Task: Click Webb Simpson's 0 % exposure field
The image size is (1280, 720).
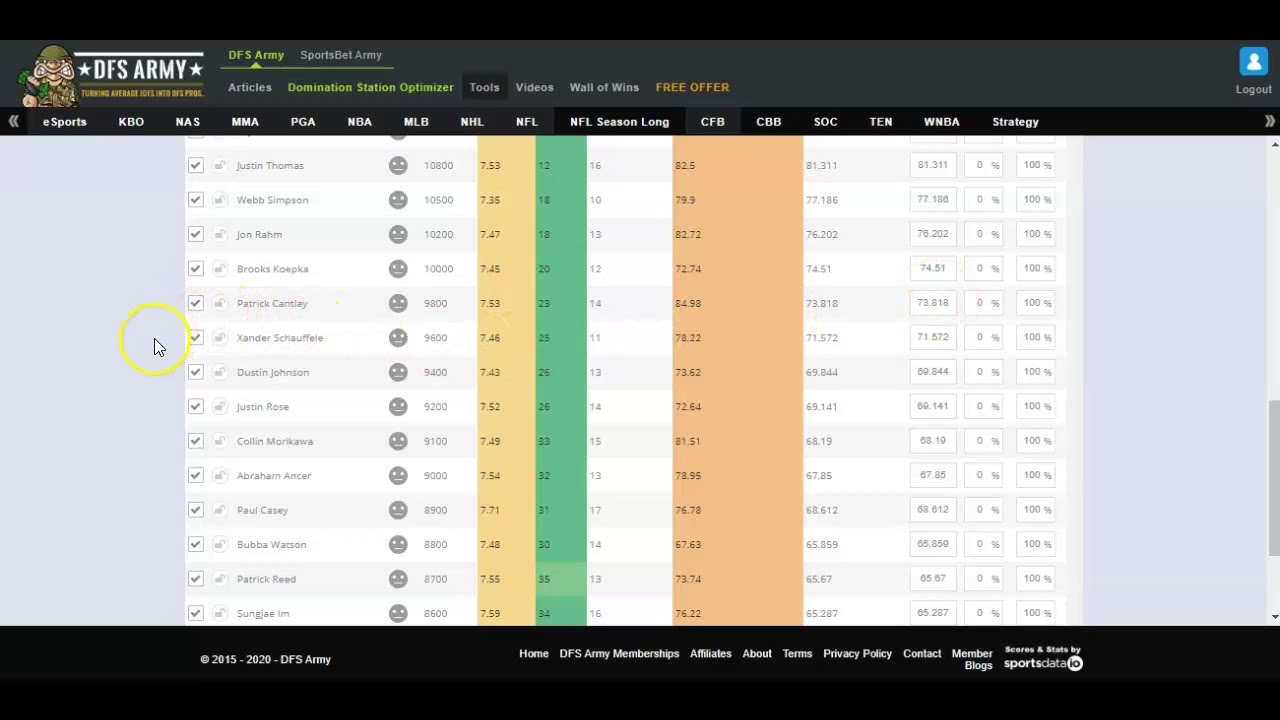Action: coord(984,199)
